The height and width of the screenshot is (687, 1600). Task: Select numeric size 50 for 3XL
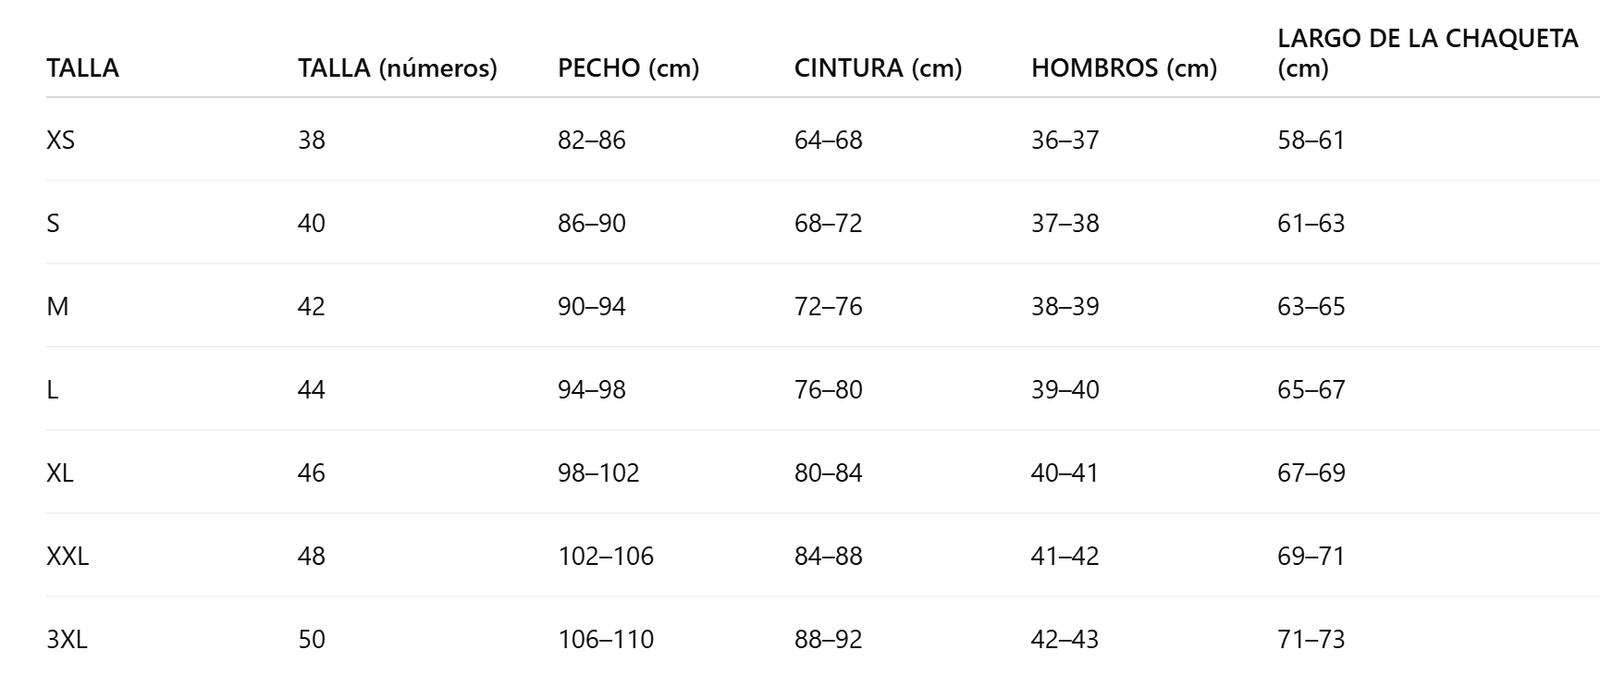tap(311, 639)
